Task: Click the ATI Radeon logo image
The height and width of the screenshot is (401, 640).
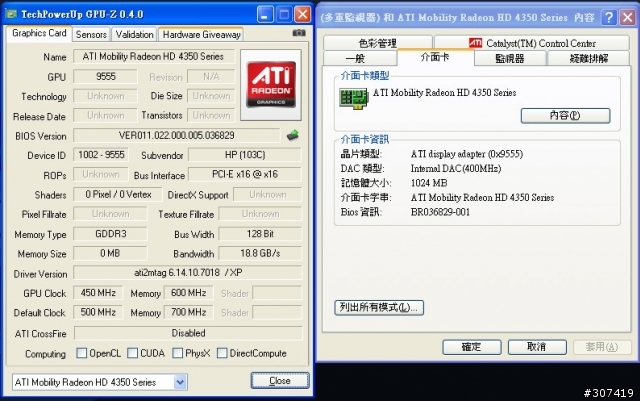Action: tap(271, 85)
